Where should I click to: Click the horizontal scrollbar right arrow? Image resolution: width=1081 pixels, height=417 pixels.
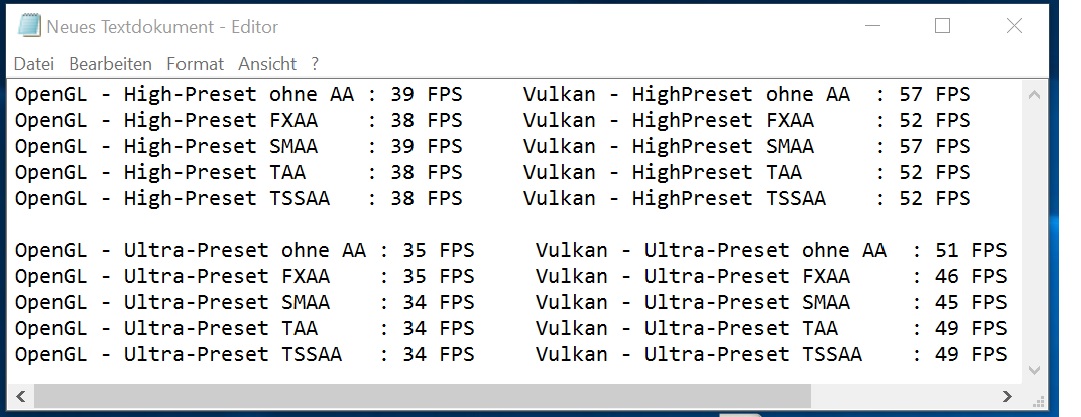tap(1007, 396)
